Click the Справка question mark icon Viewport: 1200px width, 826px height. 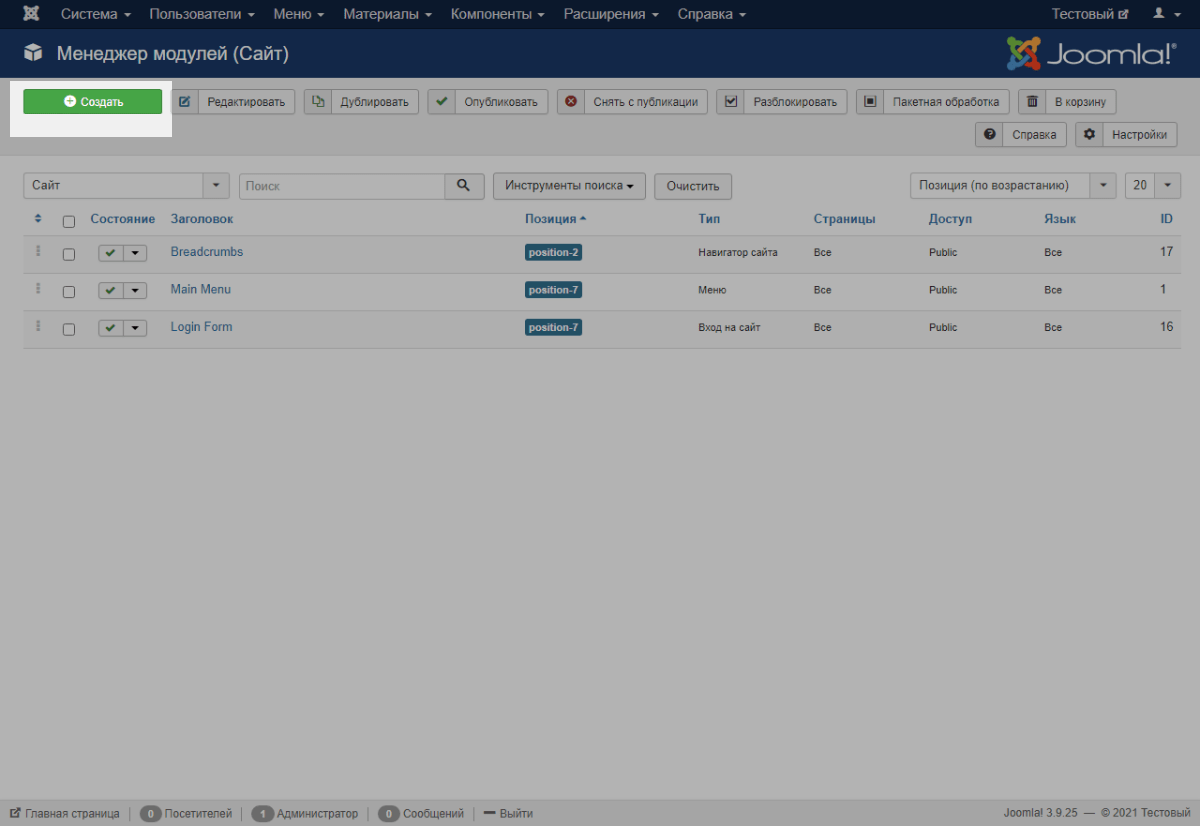989,135
